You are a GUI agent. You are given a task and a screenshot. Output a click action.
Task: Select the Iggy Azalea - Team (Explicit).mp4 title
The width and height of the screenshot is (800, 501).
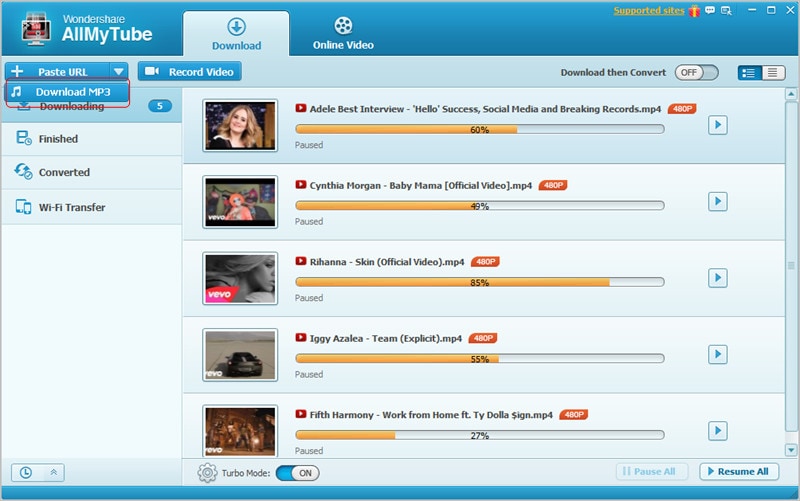(386, 338)
